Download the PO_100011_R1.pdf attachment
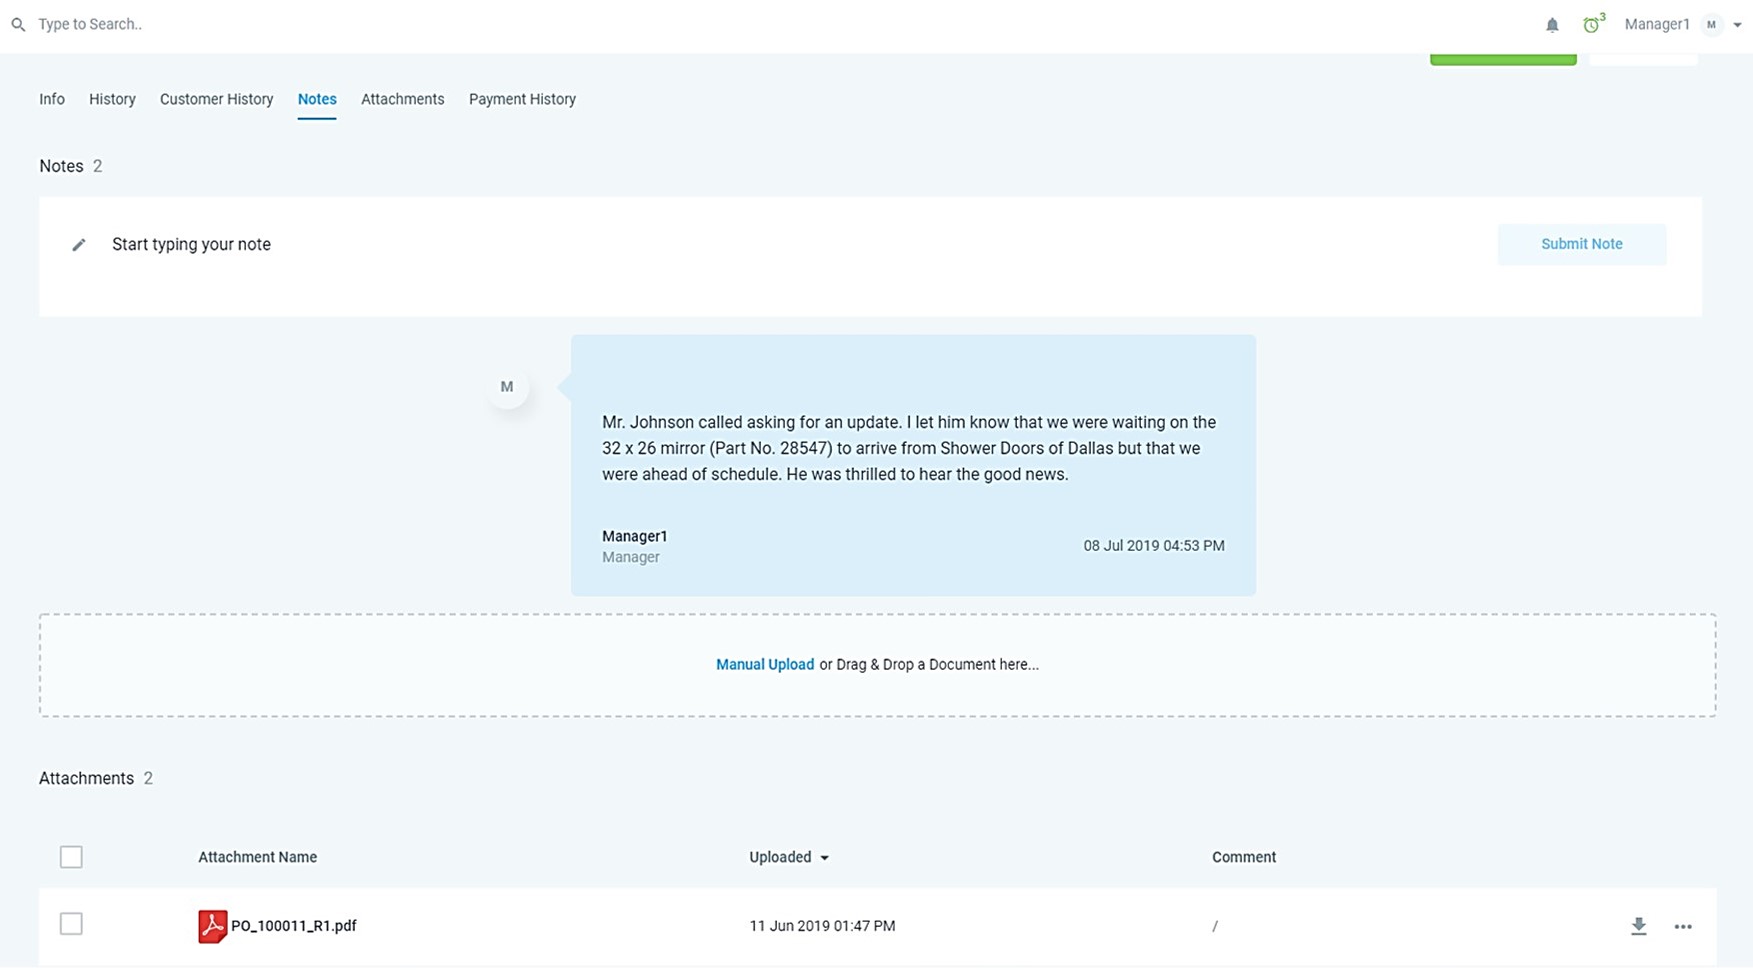This screenshot has height=970, width=1753. point(1638,926)
